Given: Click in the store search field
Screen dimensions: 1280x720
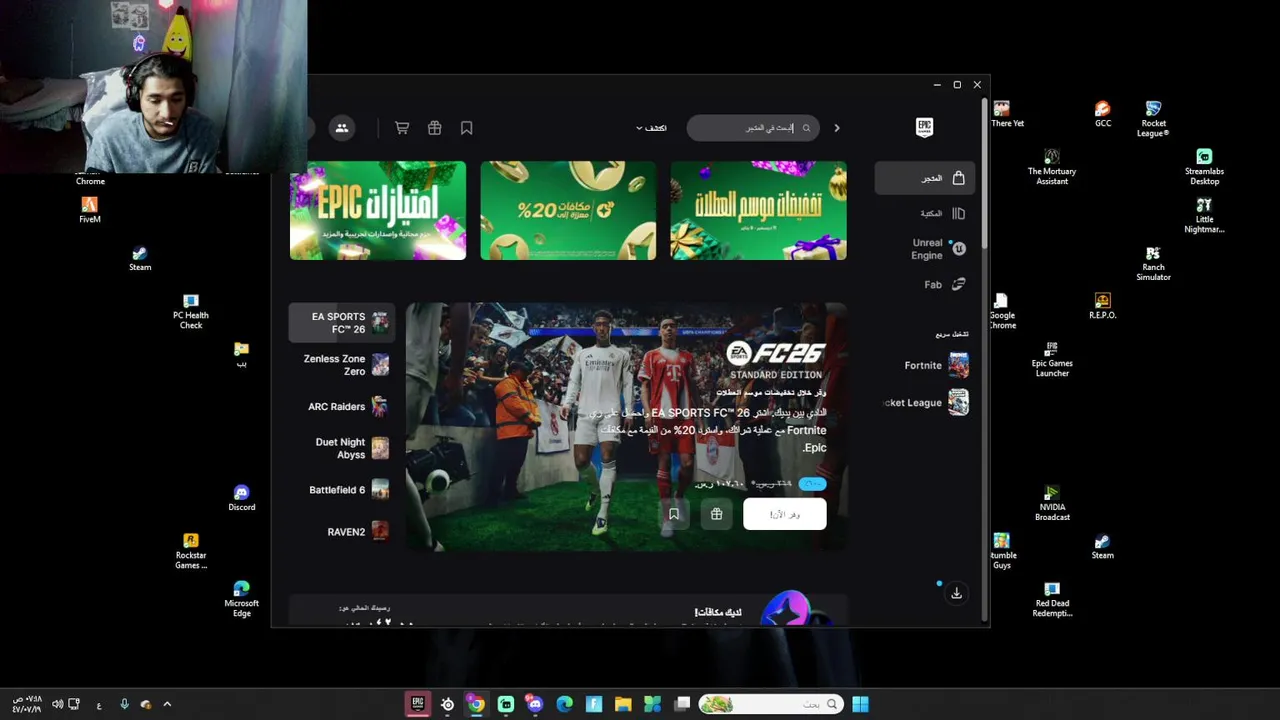Looking at the screenshot, I should (753, 128).
